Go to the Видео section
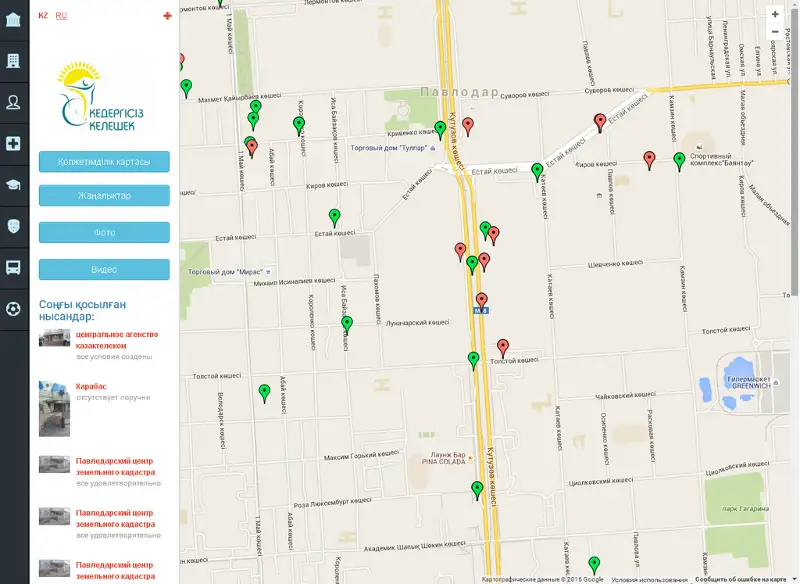Viewport: 800px width, 584px height. click(x=104, y=270)
